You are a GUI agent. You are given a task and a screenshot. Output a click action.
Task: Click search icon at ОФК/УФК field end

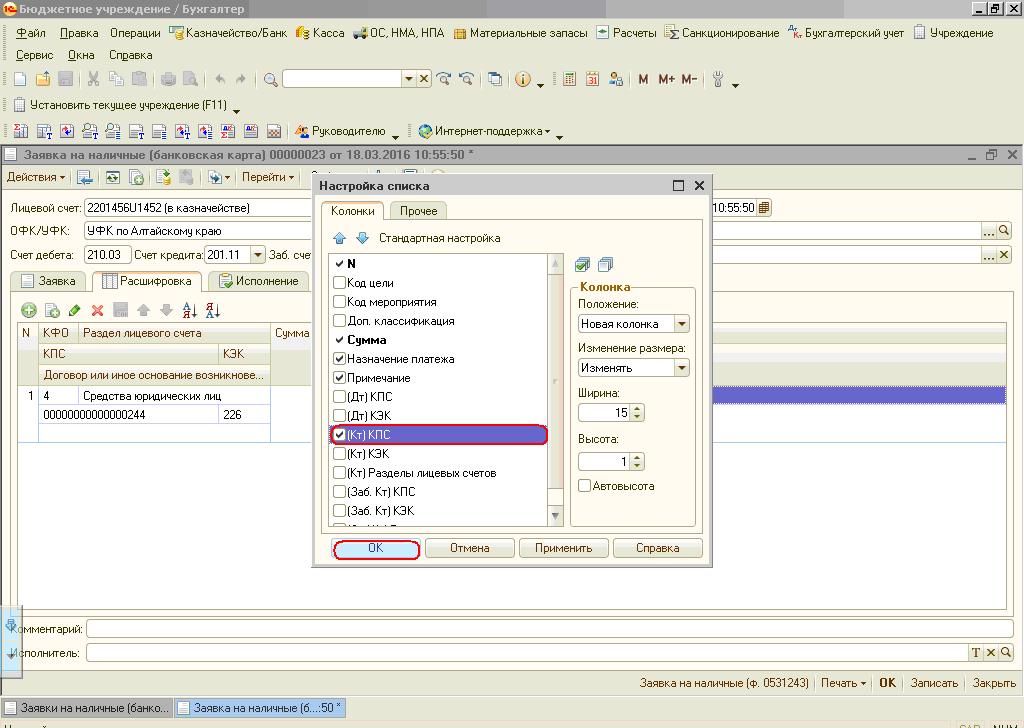tap(1004, 231)
